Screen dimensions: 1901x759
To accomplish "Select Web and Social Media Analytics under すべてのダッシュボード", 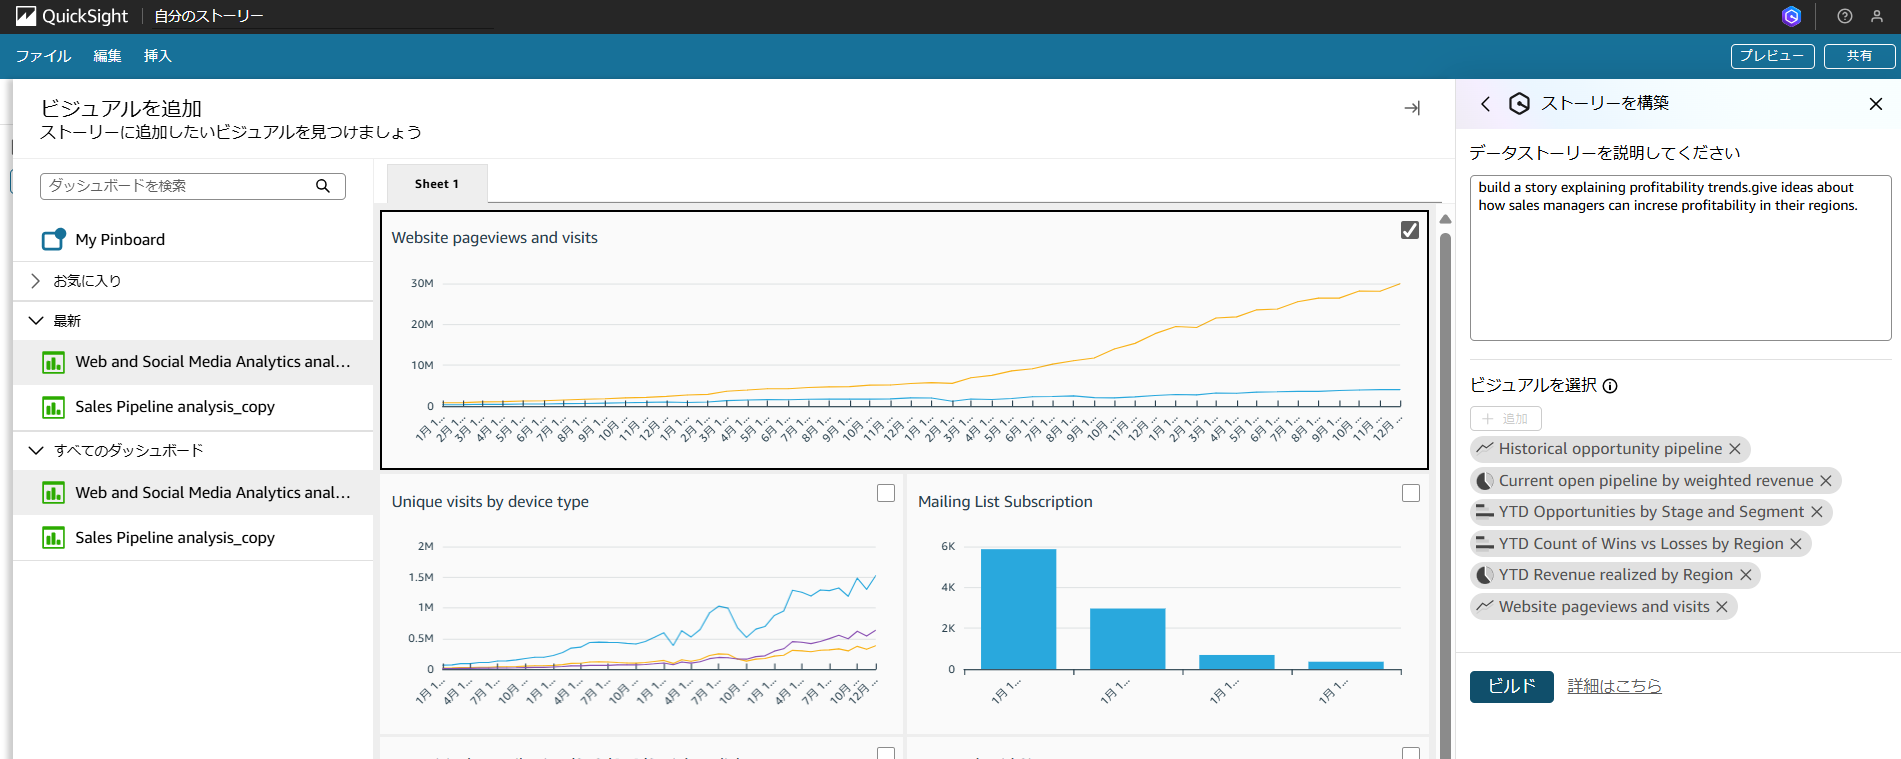I will 193,493.
